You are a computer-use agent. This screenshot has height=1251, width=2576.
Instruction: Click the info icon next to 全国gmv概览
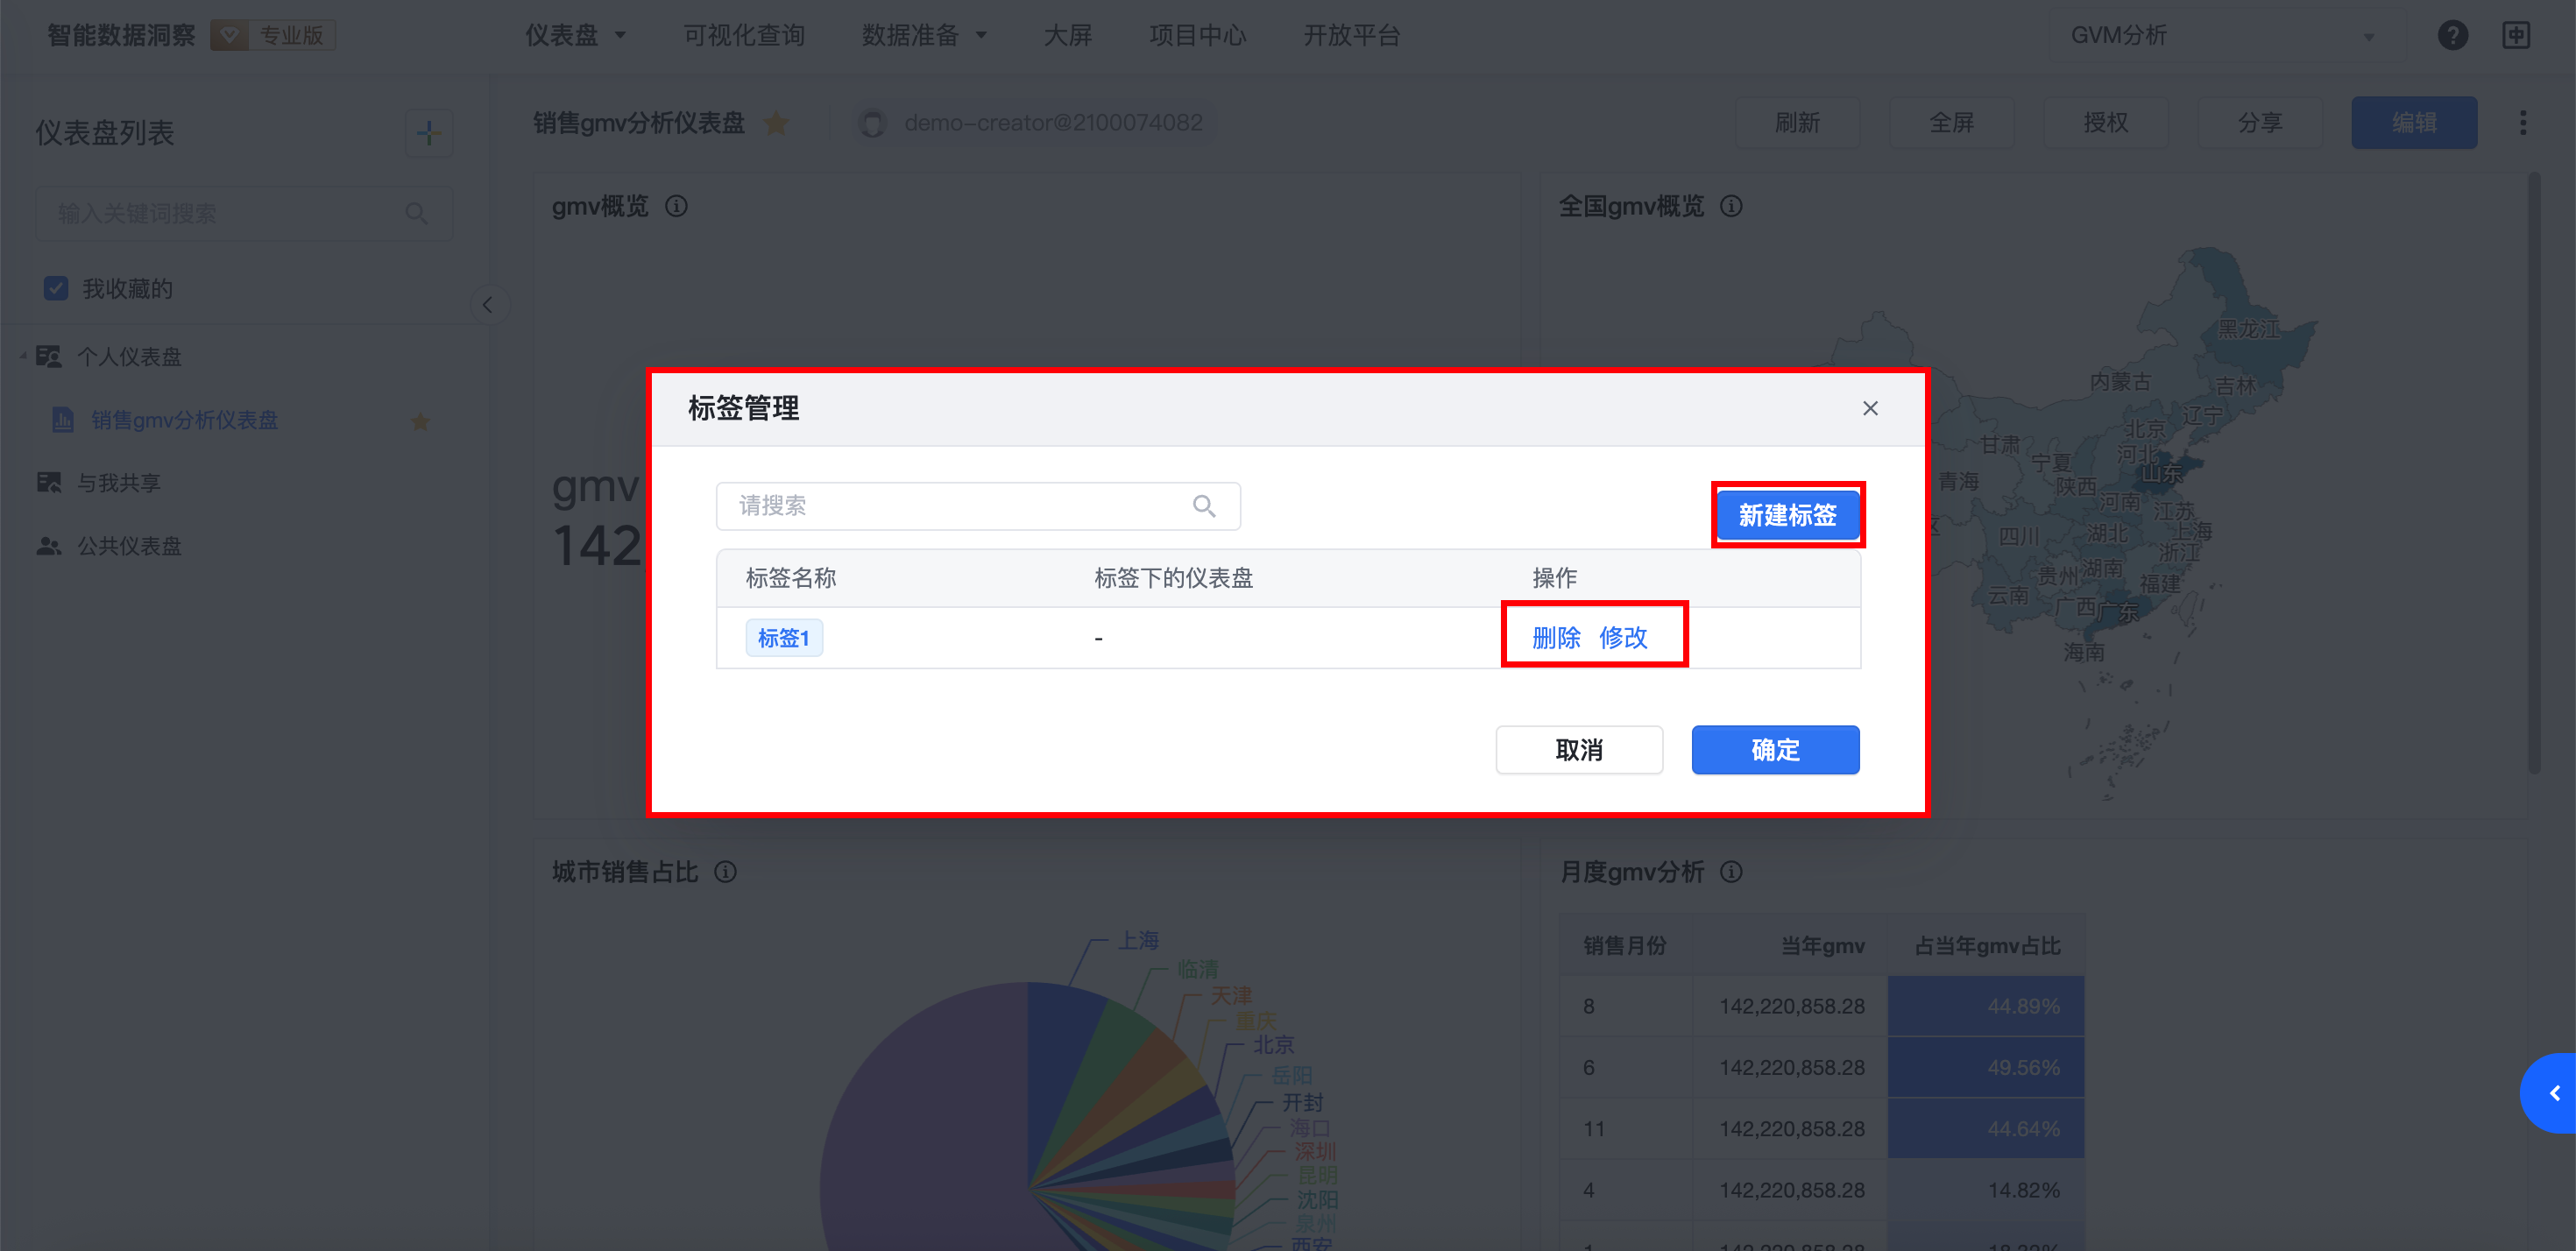point(1731,207)
